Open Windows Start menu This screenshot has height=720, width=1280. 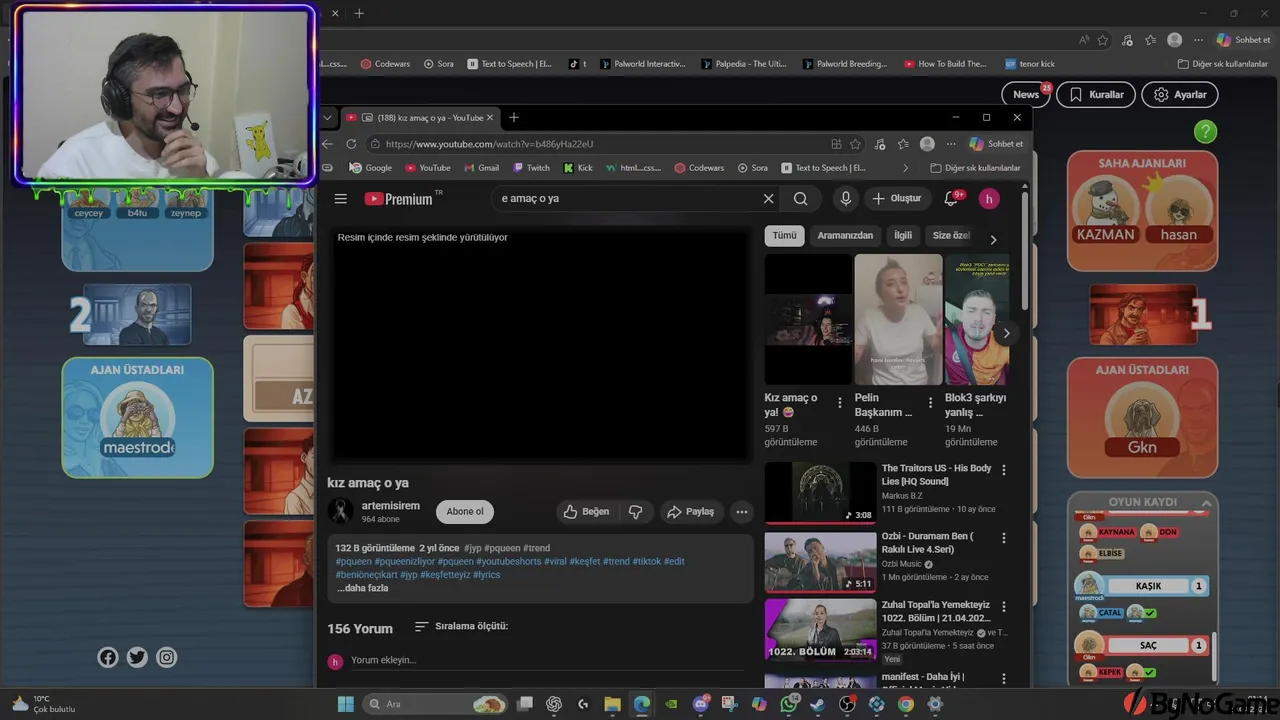(x=346, y=704)
